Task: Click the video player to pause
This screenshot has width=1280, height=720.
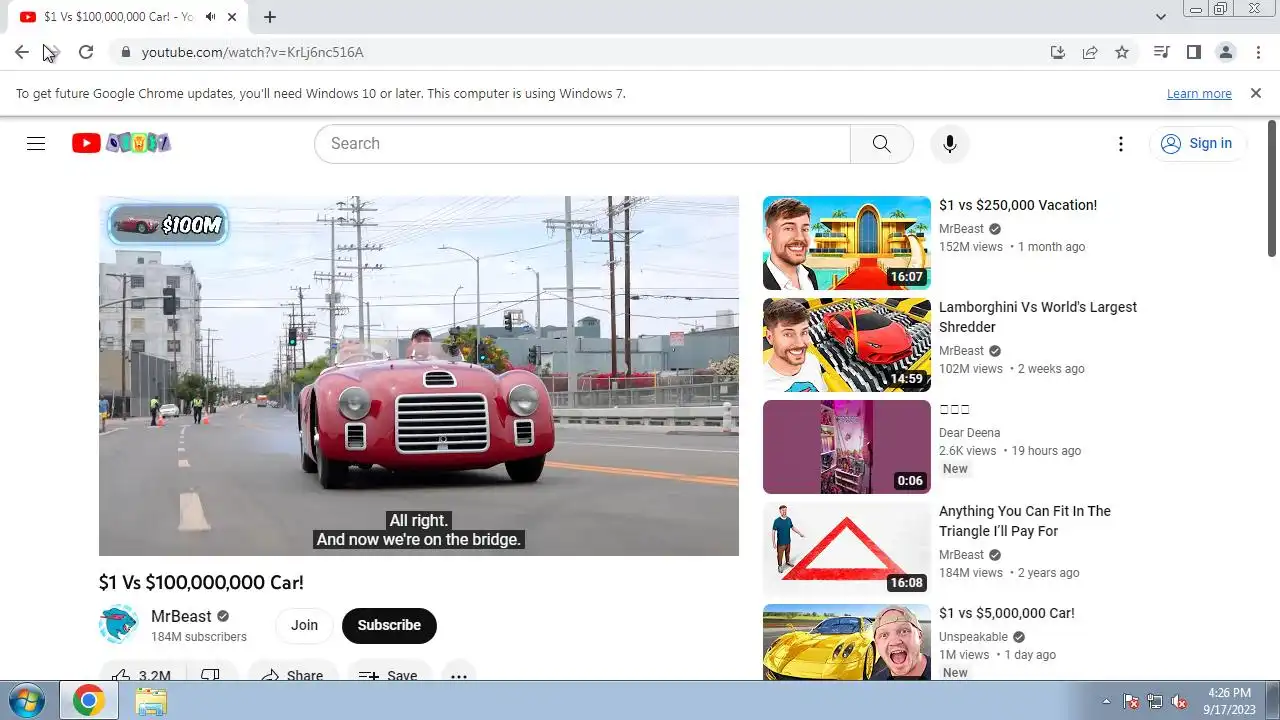Action: (x=419, y=376)
